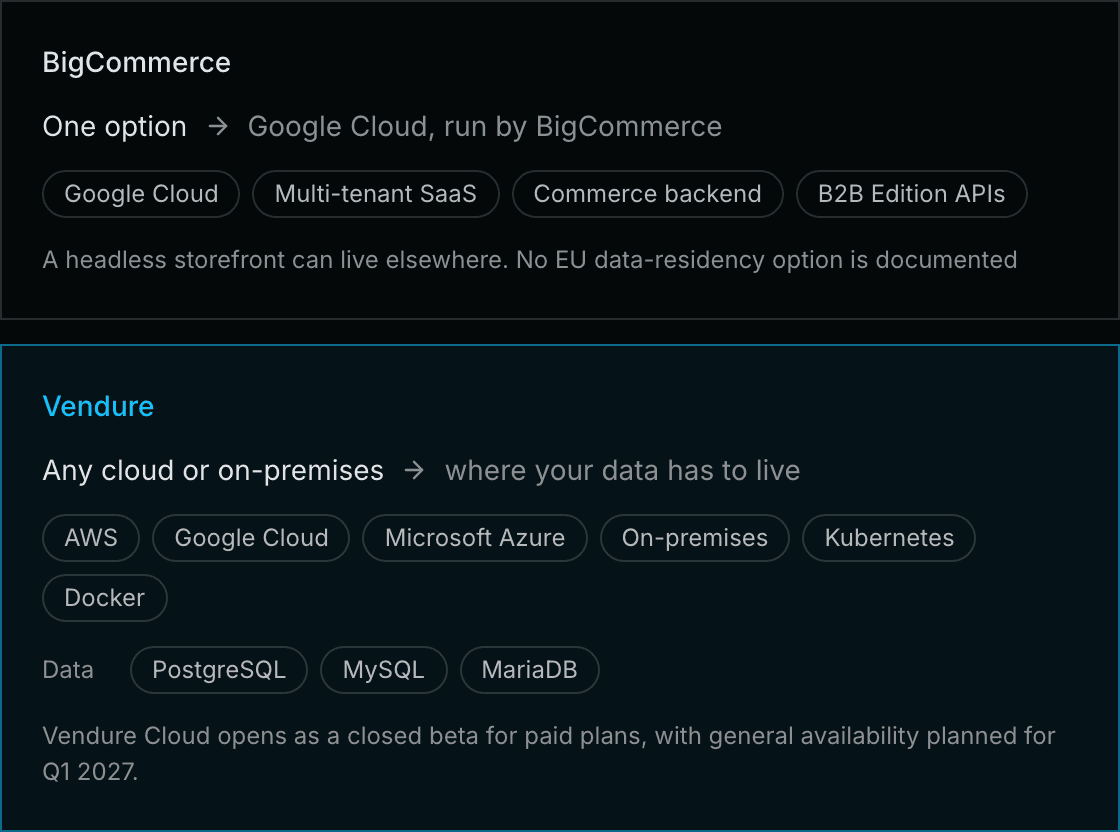Click 'where your data has to live' text
Image resolution: width=1120 pixels, height=832 pixels.
point(623,471)
